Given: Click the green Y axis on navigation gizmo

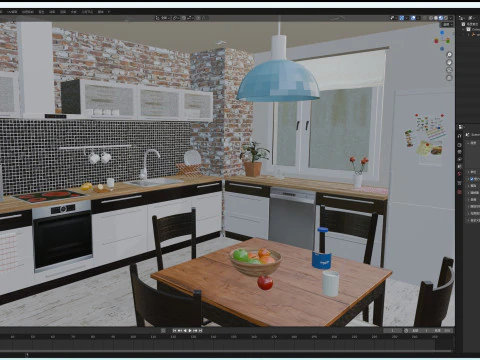Looking at the screenshot, I should (x=448, y=41).
